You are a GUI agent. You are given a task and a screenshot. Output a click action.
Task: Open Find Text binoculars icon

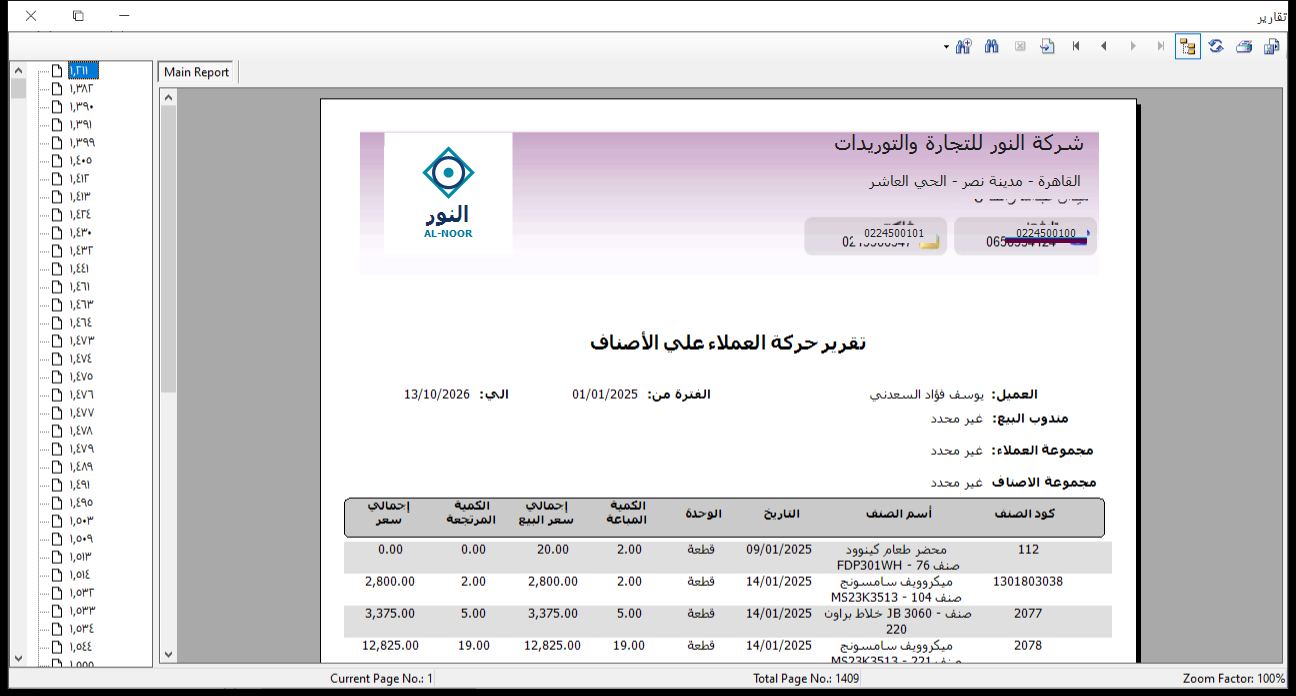click(992, 46)
